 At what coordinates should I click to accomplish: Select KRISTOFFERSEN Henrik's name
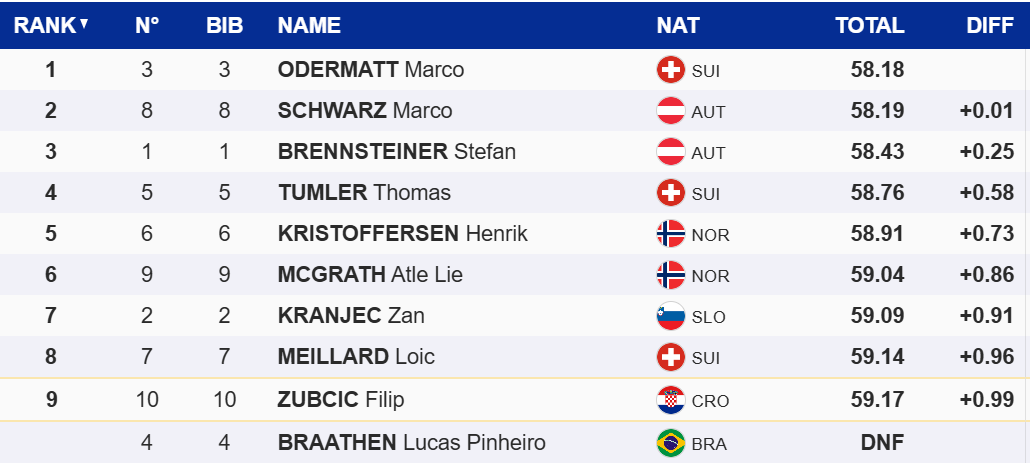(402, 234)
